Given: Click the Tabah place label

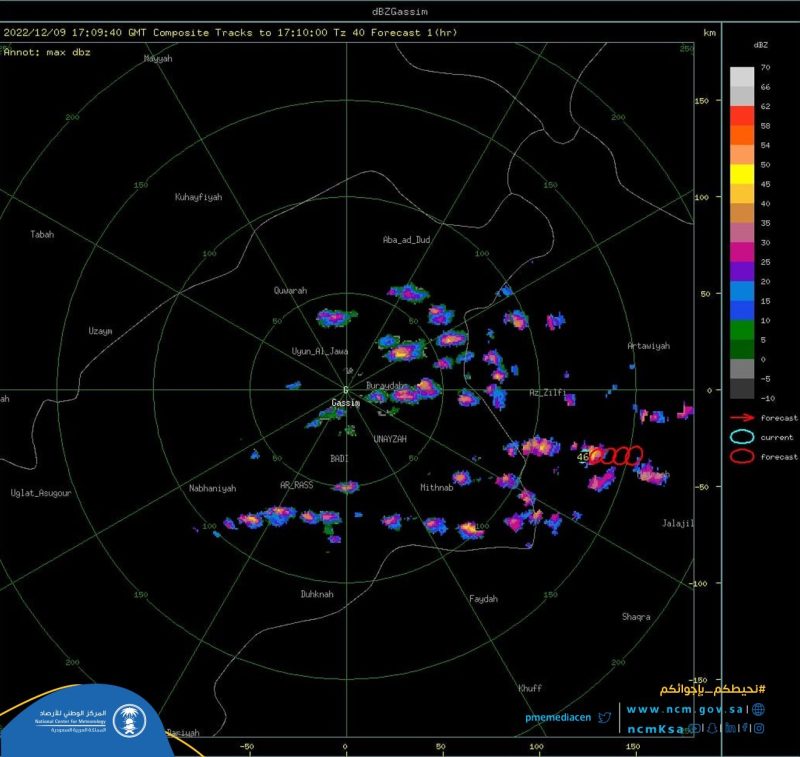Looking at the screenshot, I should [42, 234].
